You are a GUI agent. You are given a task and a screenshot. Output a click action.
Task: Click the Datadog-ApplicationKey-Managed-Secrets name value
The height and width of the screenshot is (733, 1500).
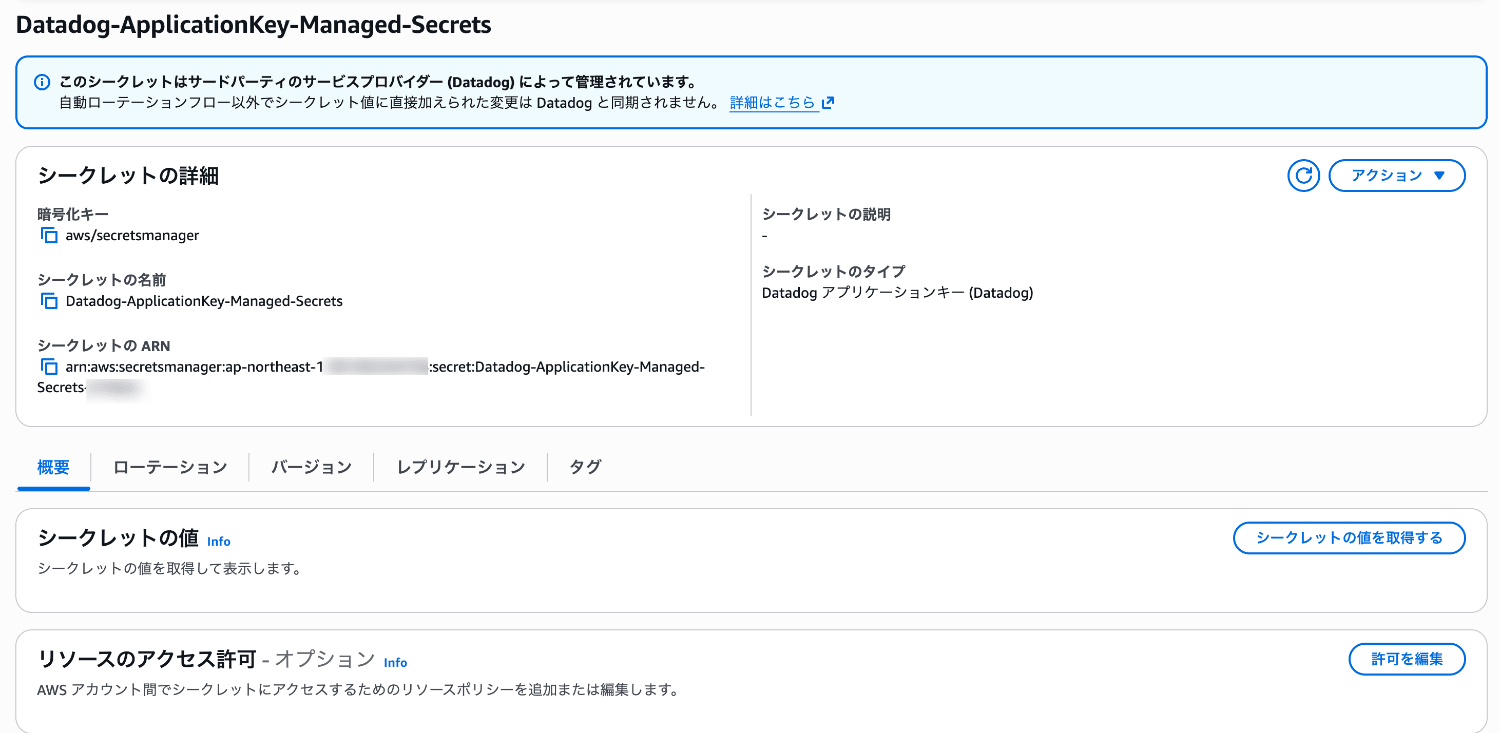click(204, 301)
